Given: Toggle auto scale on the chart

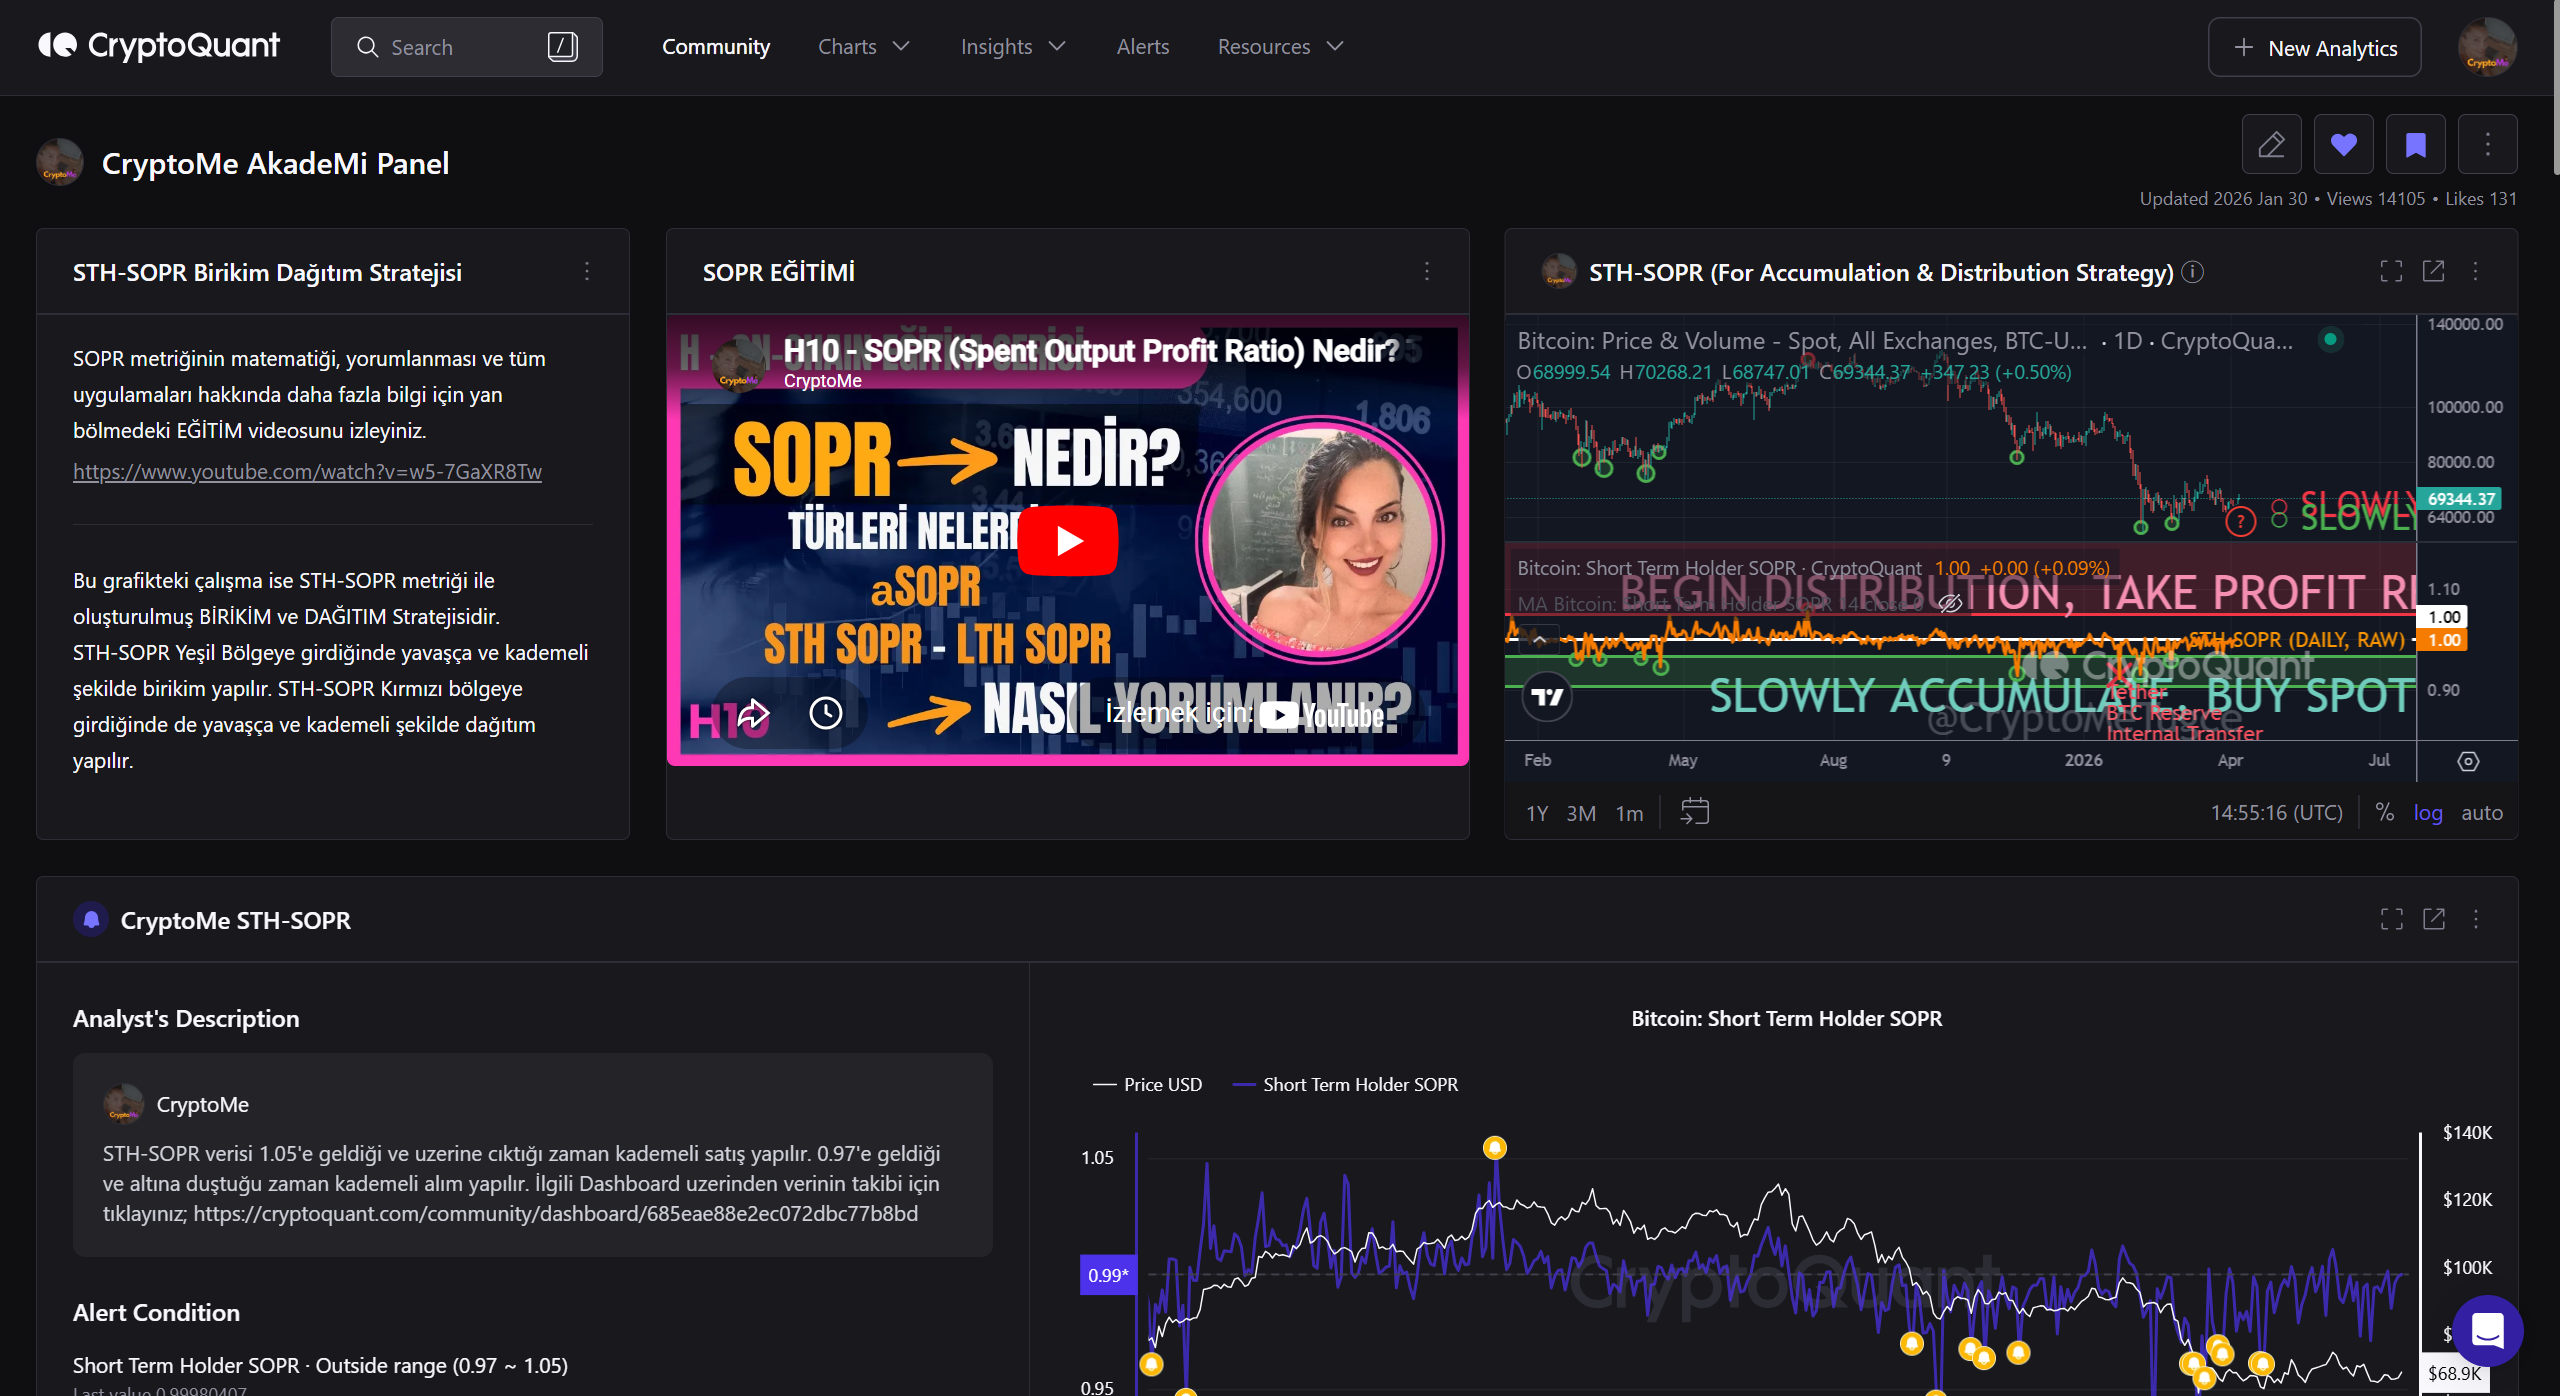Looking at the screenshot, I should (x=2481, y=813).
